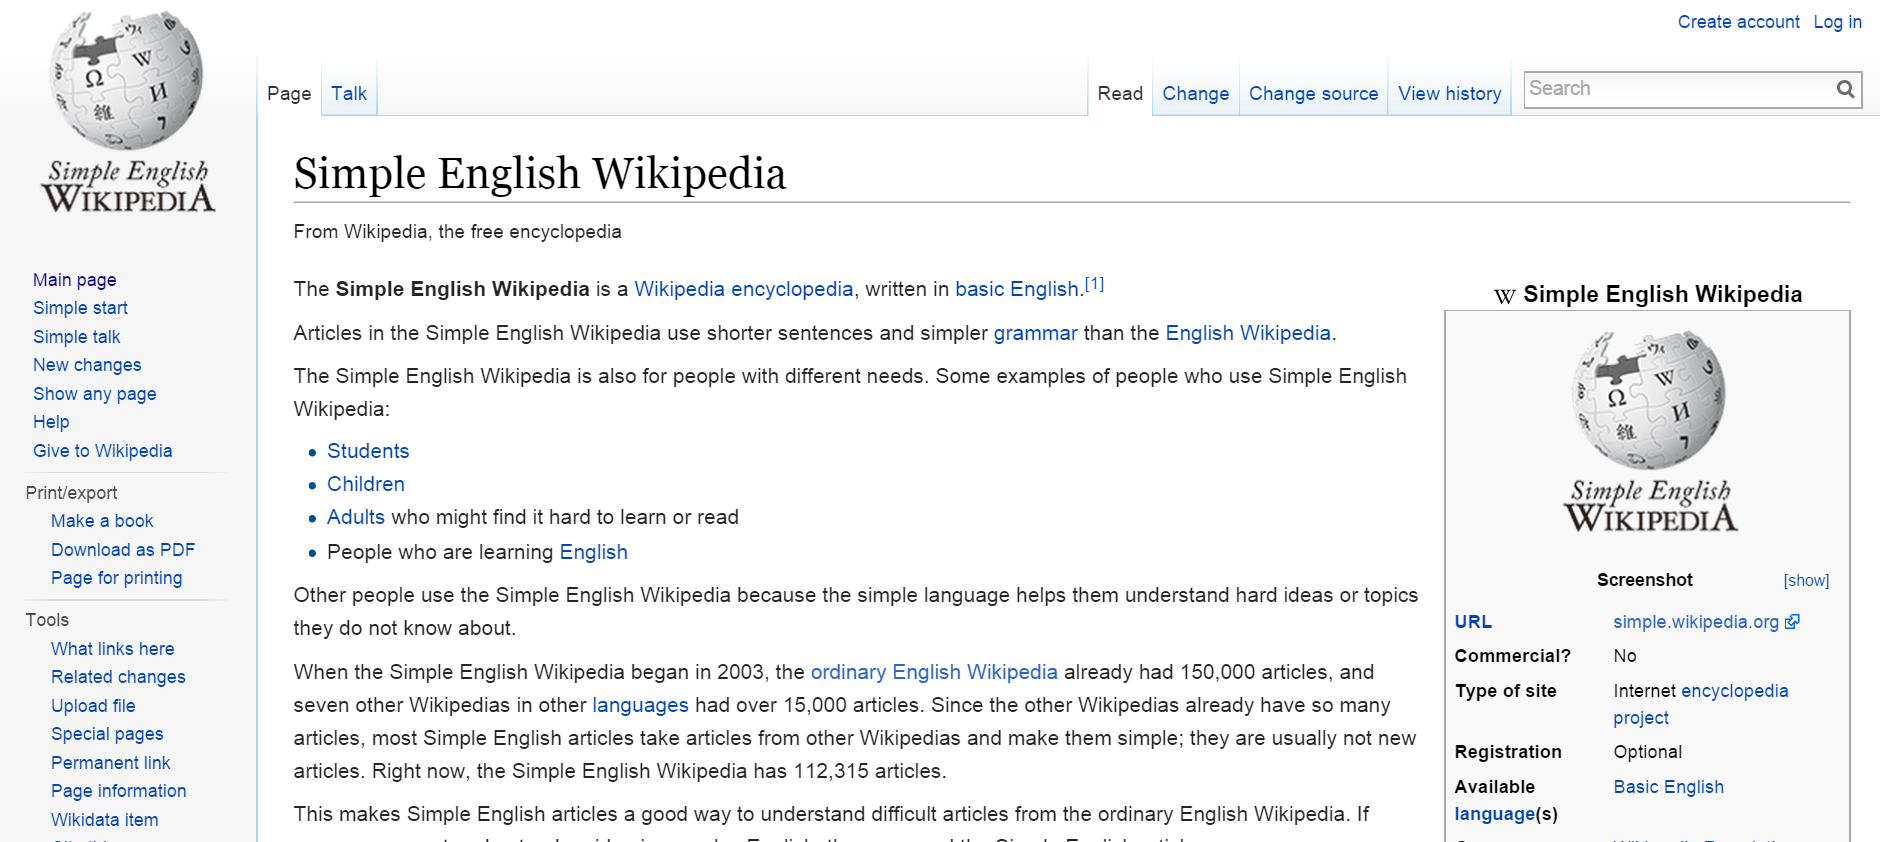
Task: Select the Read tab
Action: 1120,93
